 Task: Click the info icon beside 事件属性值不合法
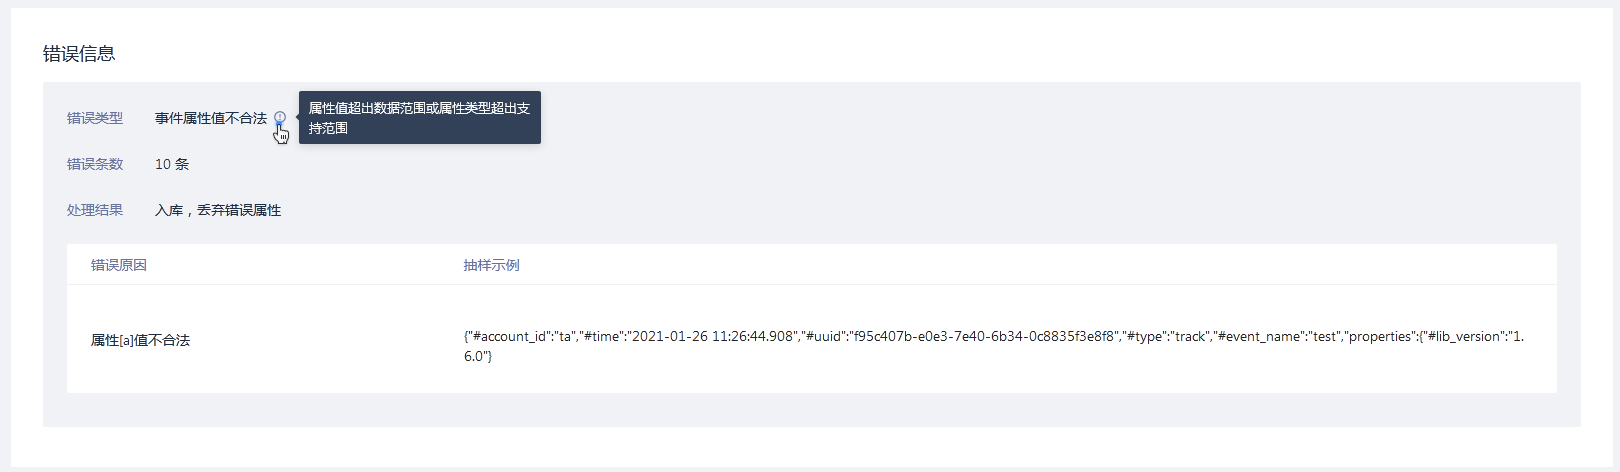point(280,118)
